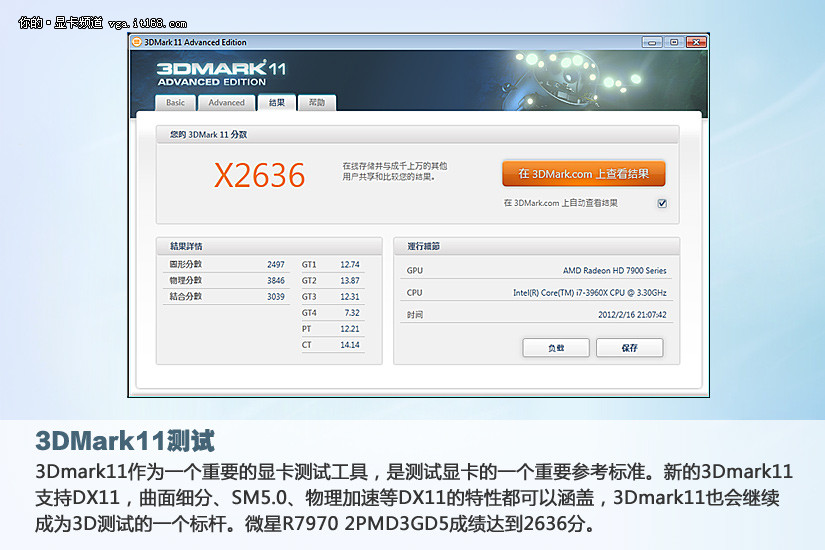Screen dimensions: 825x550
Task: Click the GT1 12.74 result
Action: click(x=331, y=264)
